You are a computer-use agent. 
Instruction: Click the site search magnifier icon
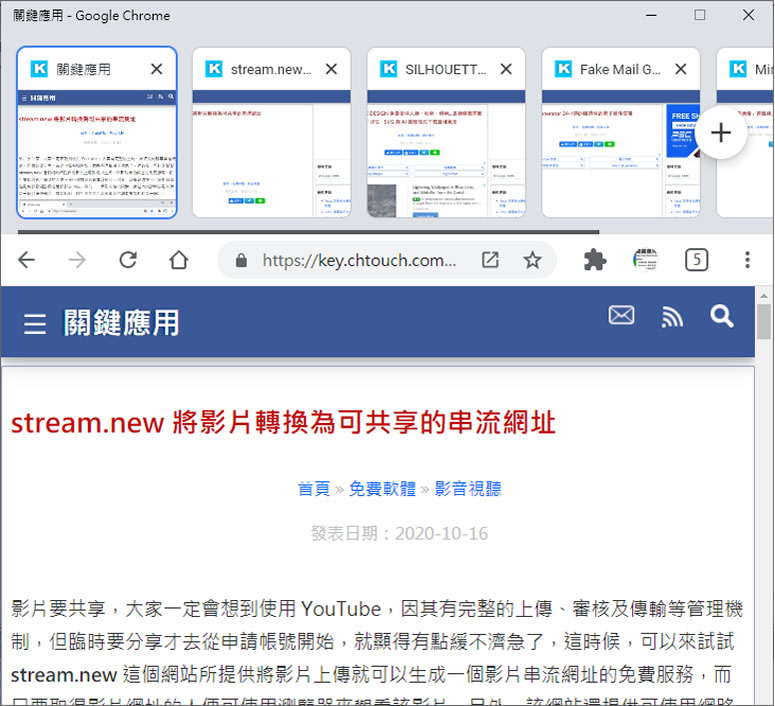click(x=722, y=316)
